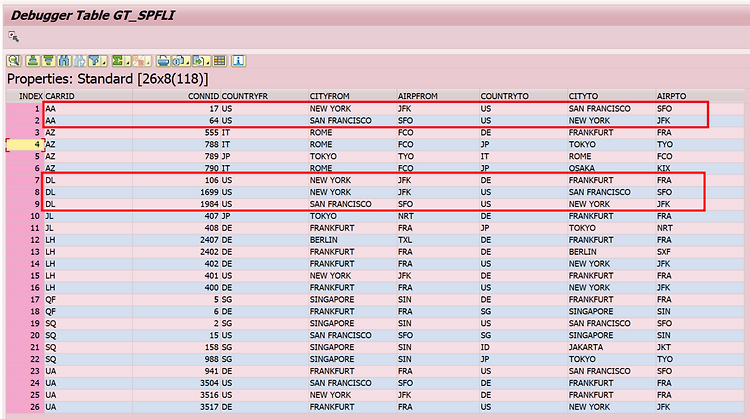Click CONNID value 555
Image resolution: width=750 pixels, height=419 pixels.
(x=211, y=132)
